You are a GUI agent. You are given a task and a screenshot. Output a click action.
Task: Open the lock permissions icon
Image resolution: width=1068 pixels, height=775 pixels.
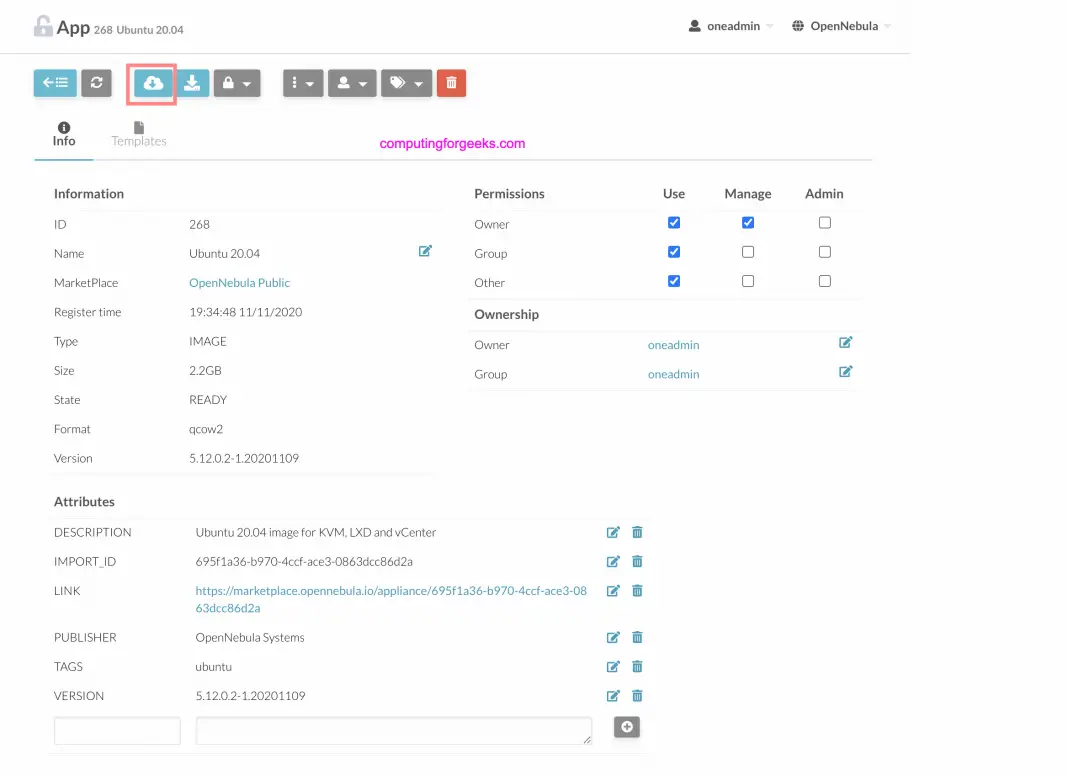tap(237, 83)
